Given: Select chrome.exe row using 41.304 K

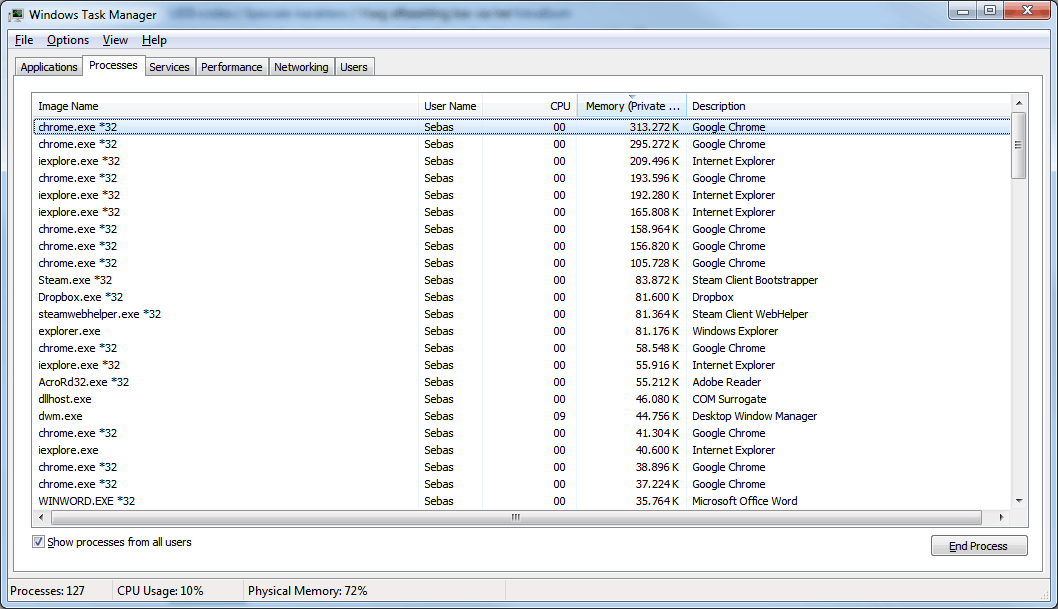Looking at the screenshot, I should pyautogui.click(x=522, y=433).
